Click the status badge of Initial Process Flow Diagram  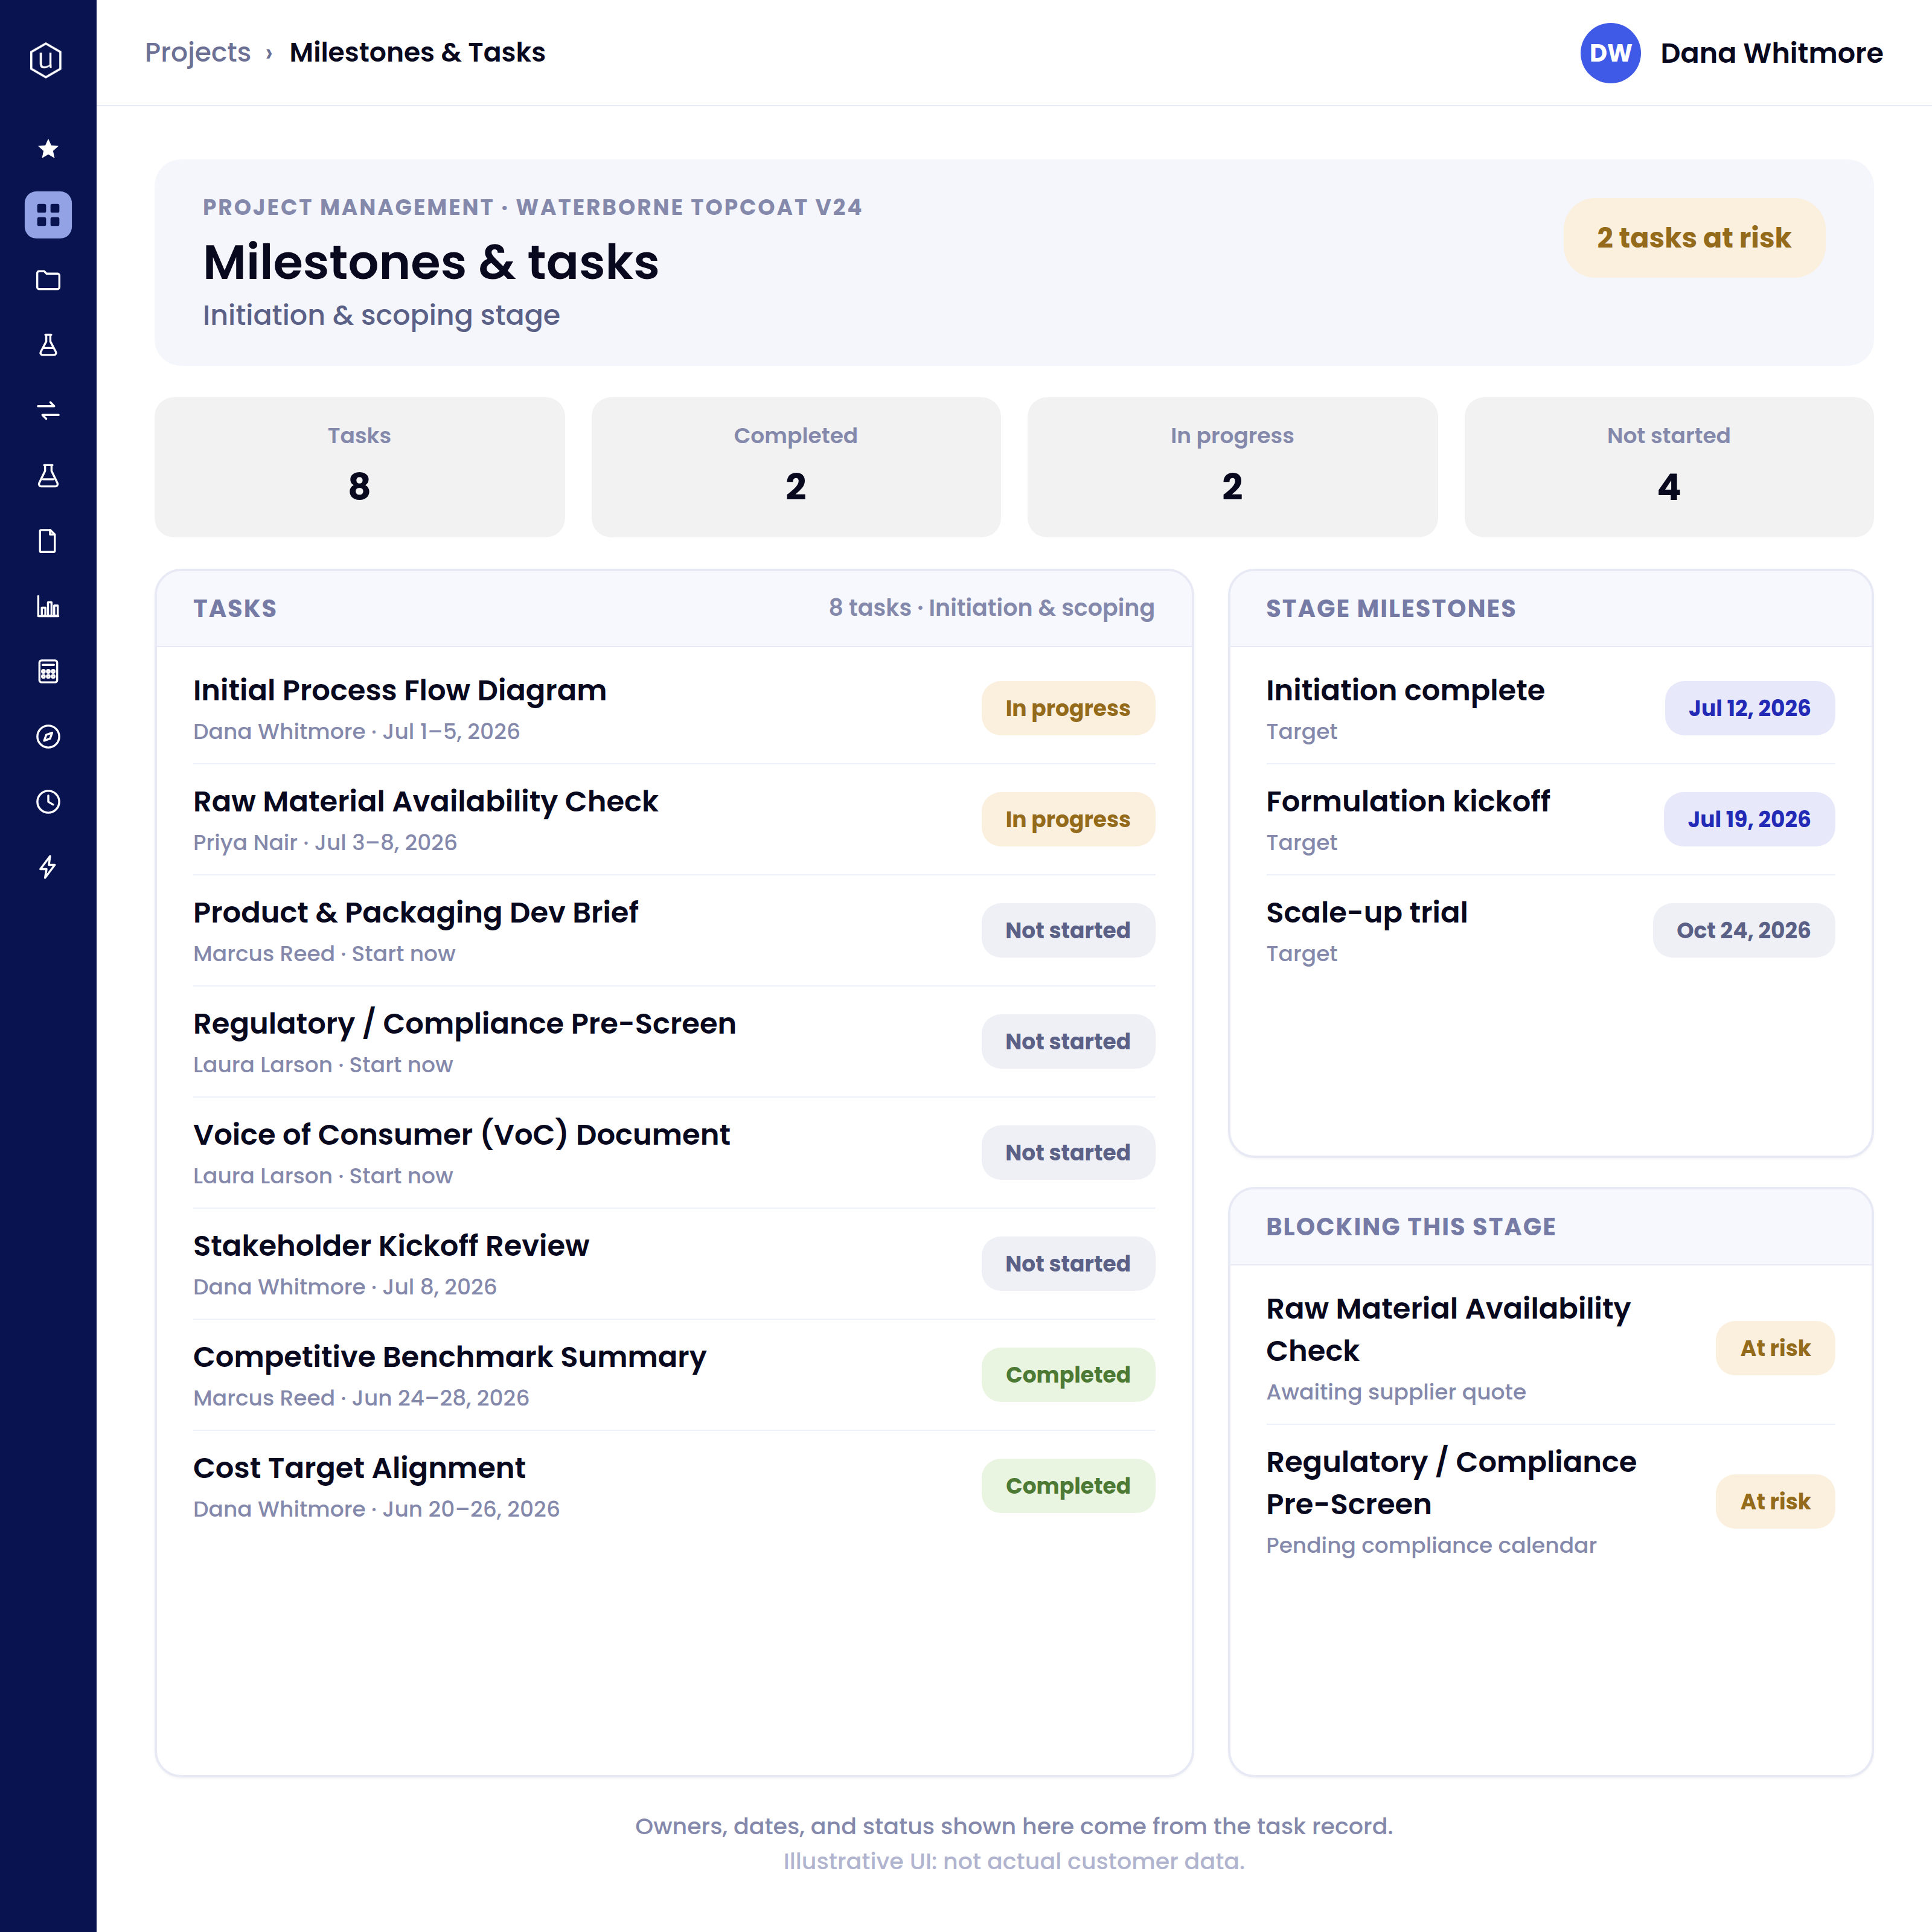(1068, 708)
